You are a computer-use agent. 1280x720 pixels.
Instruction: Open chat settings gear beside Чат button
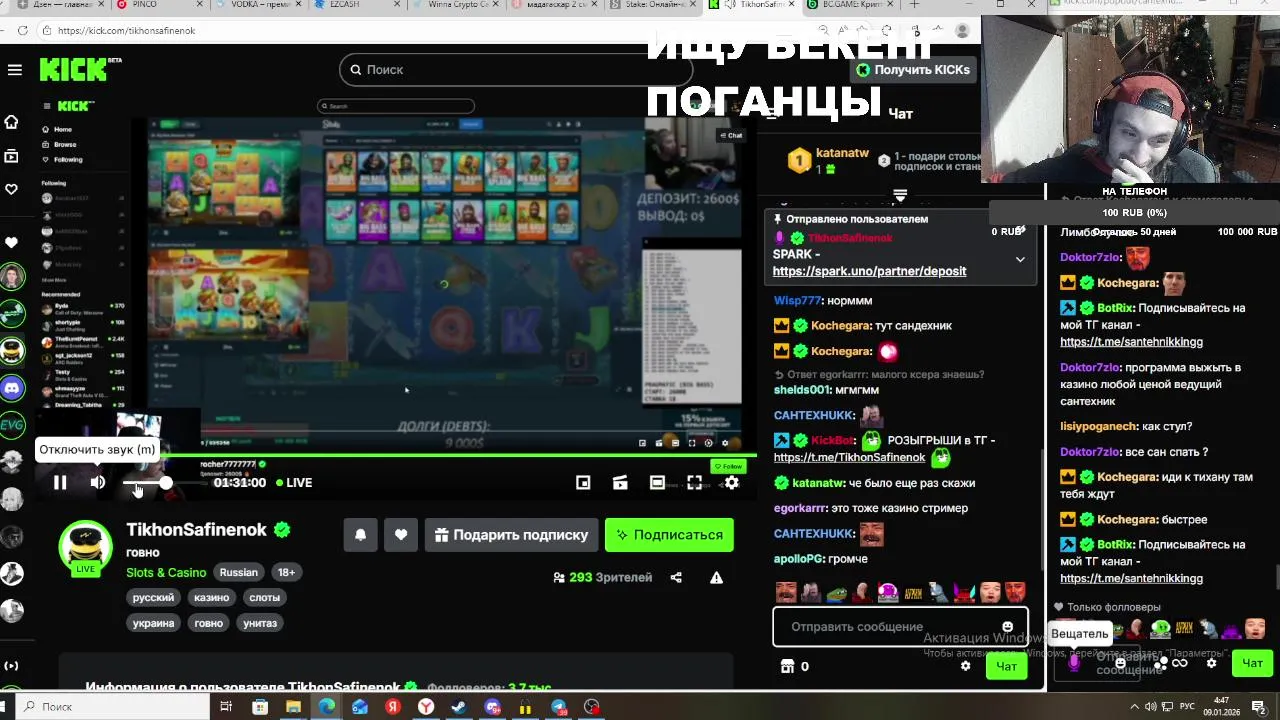click(x=965, y=666)
